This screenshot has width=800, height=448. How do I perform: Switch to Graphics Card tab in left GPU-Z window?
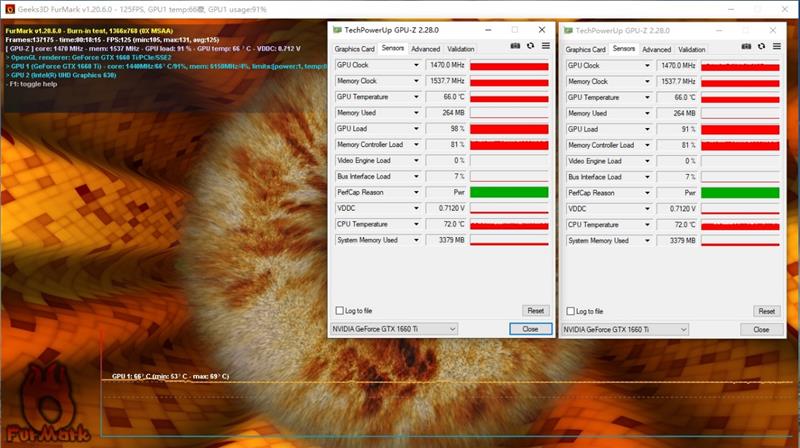click(354, 48)
